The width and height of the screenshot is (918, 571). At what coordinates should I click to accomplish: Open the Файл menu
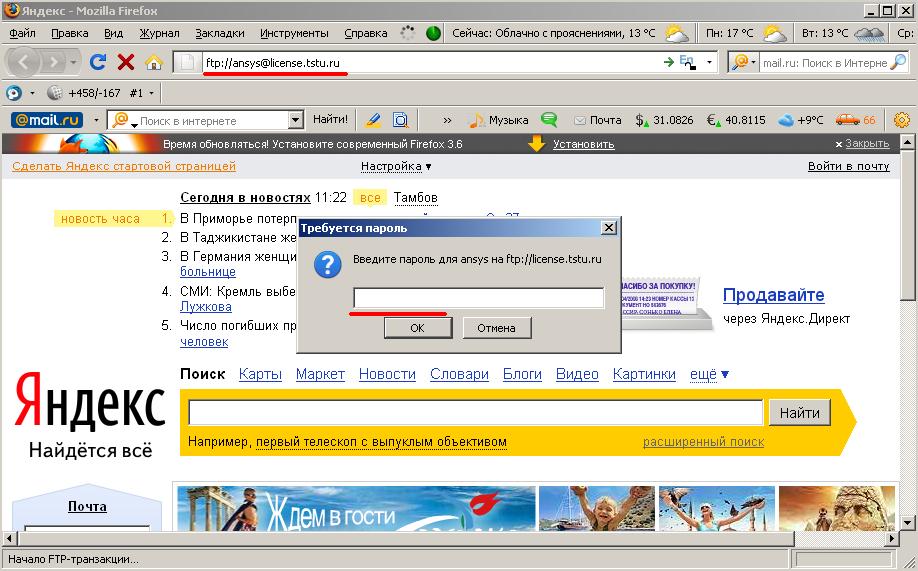(x=22, y=33)
